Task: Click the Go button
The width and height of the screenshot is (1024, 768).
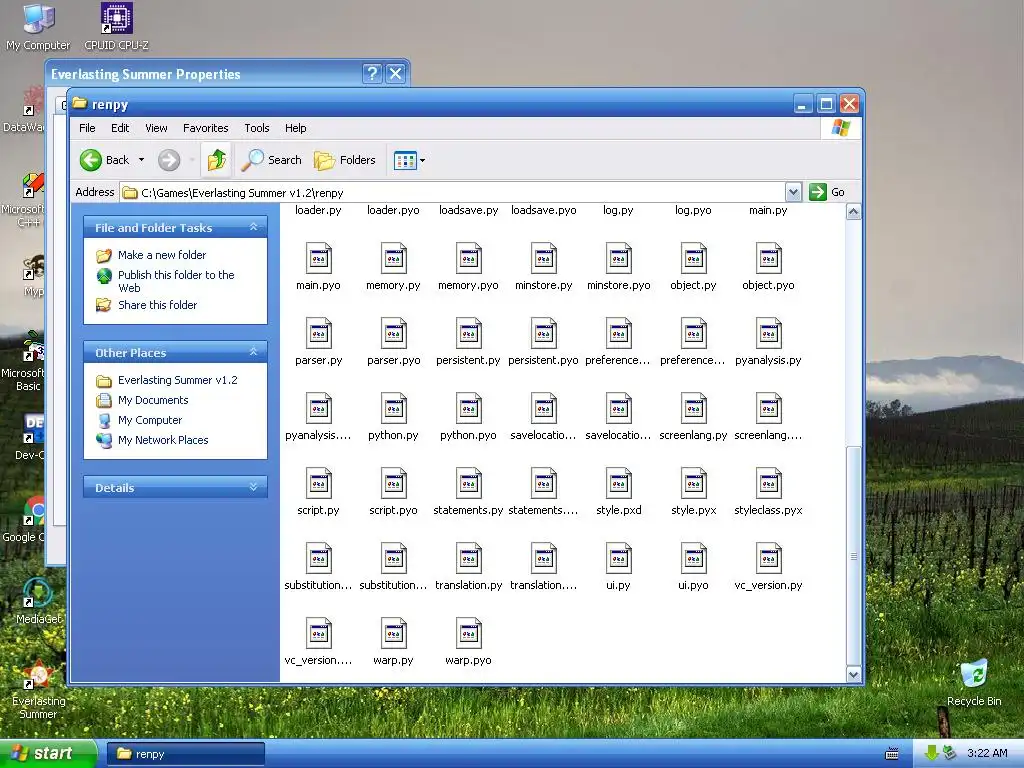Action: (x=827, y=192)
